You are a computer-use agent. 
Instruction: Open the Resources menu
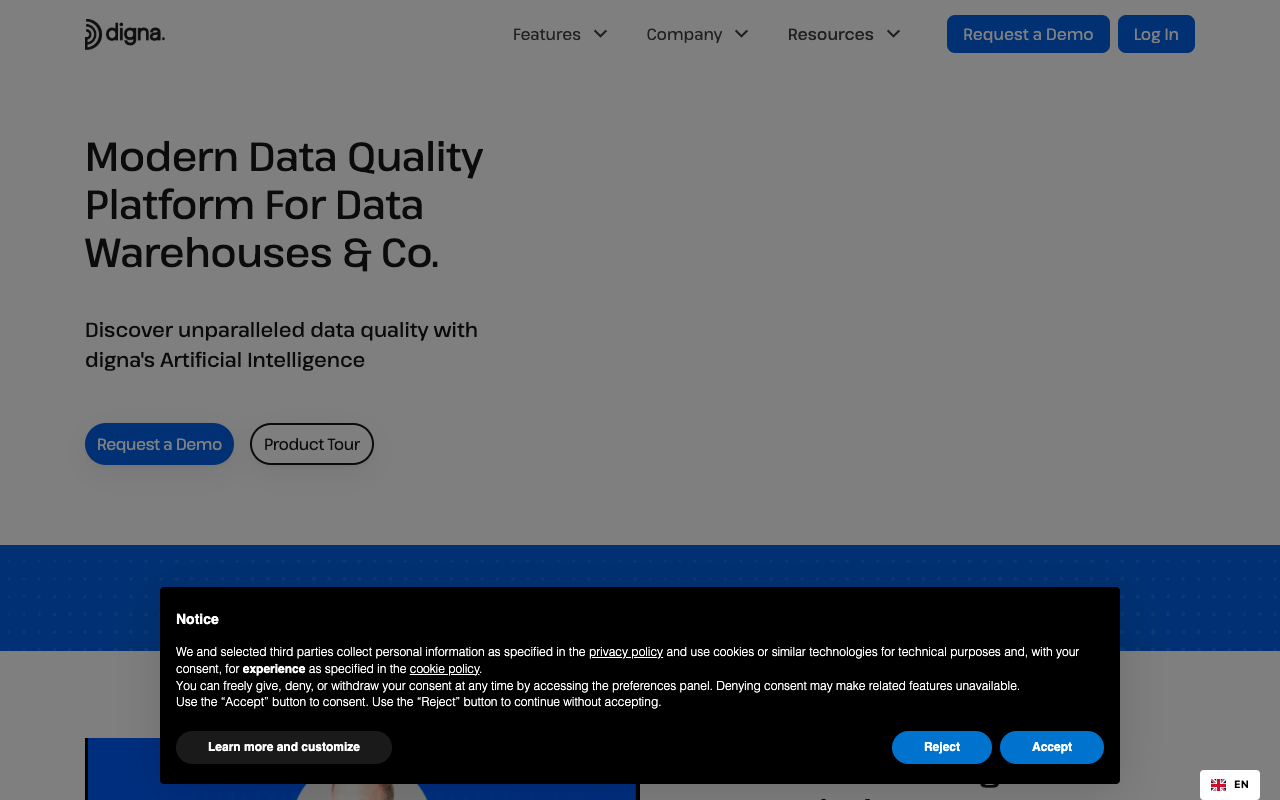[x=830, y=34]
